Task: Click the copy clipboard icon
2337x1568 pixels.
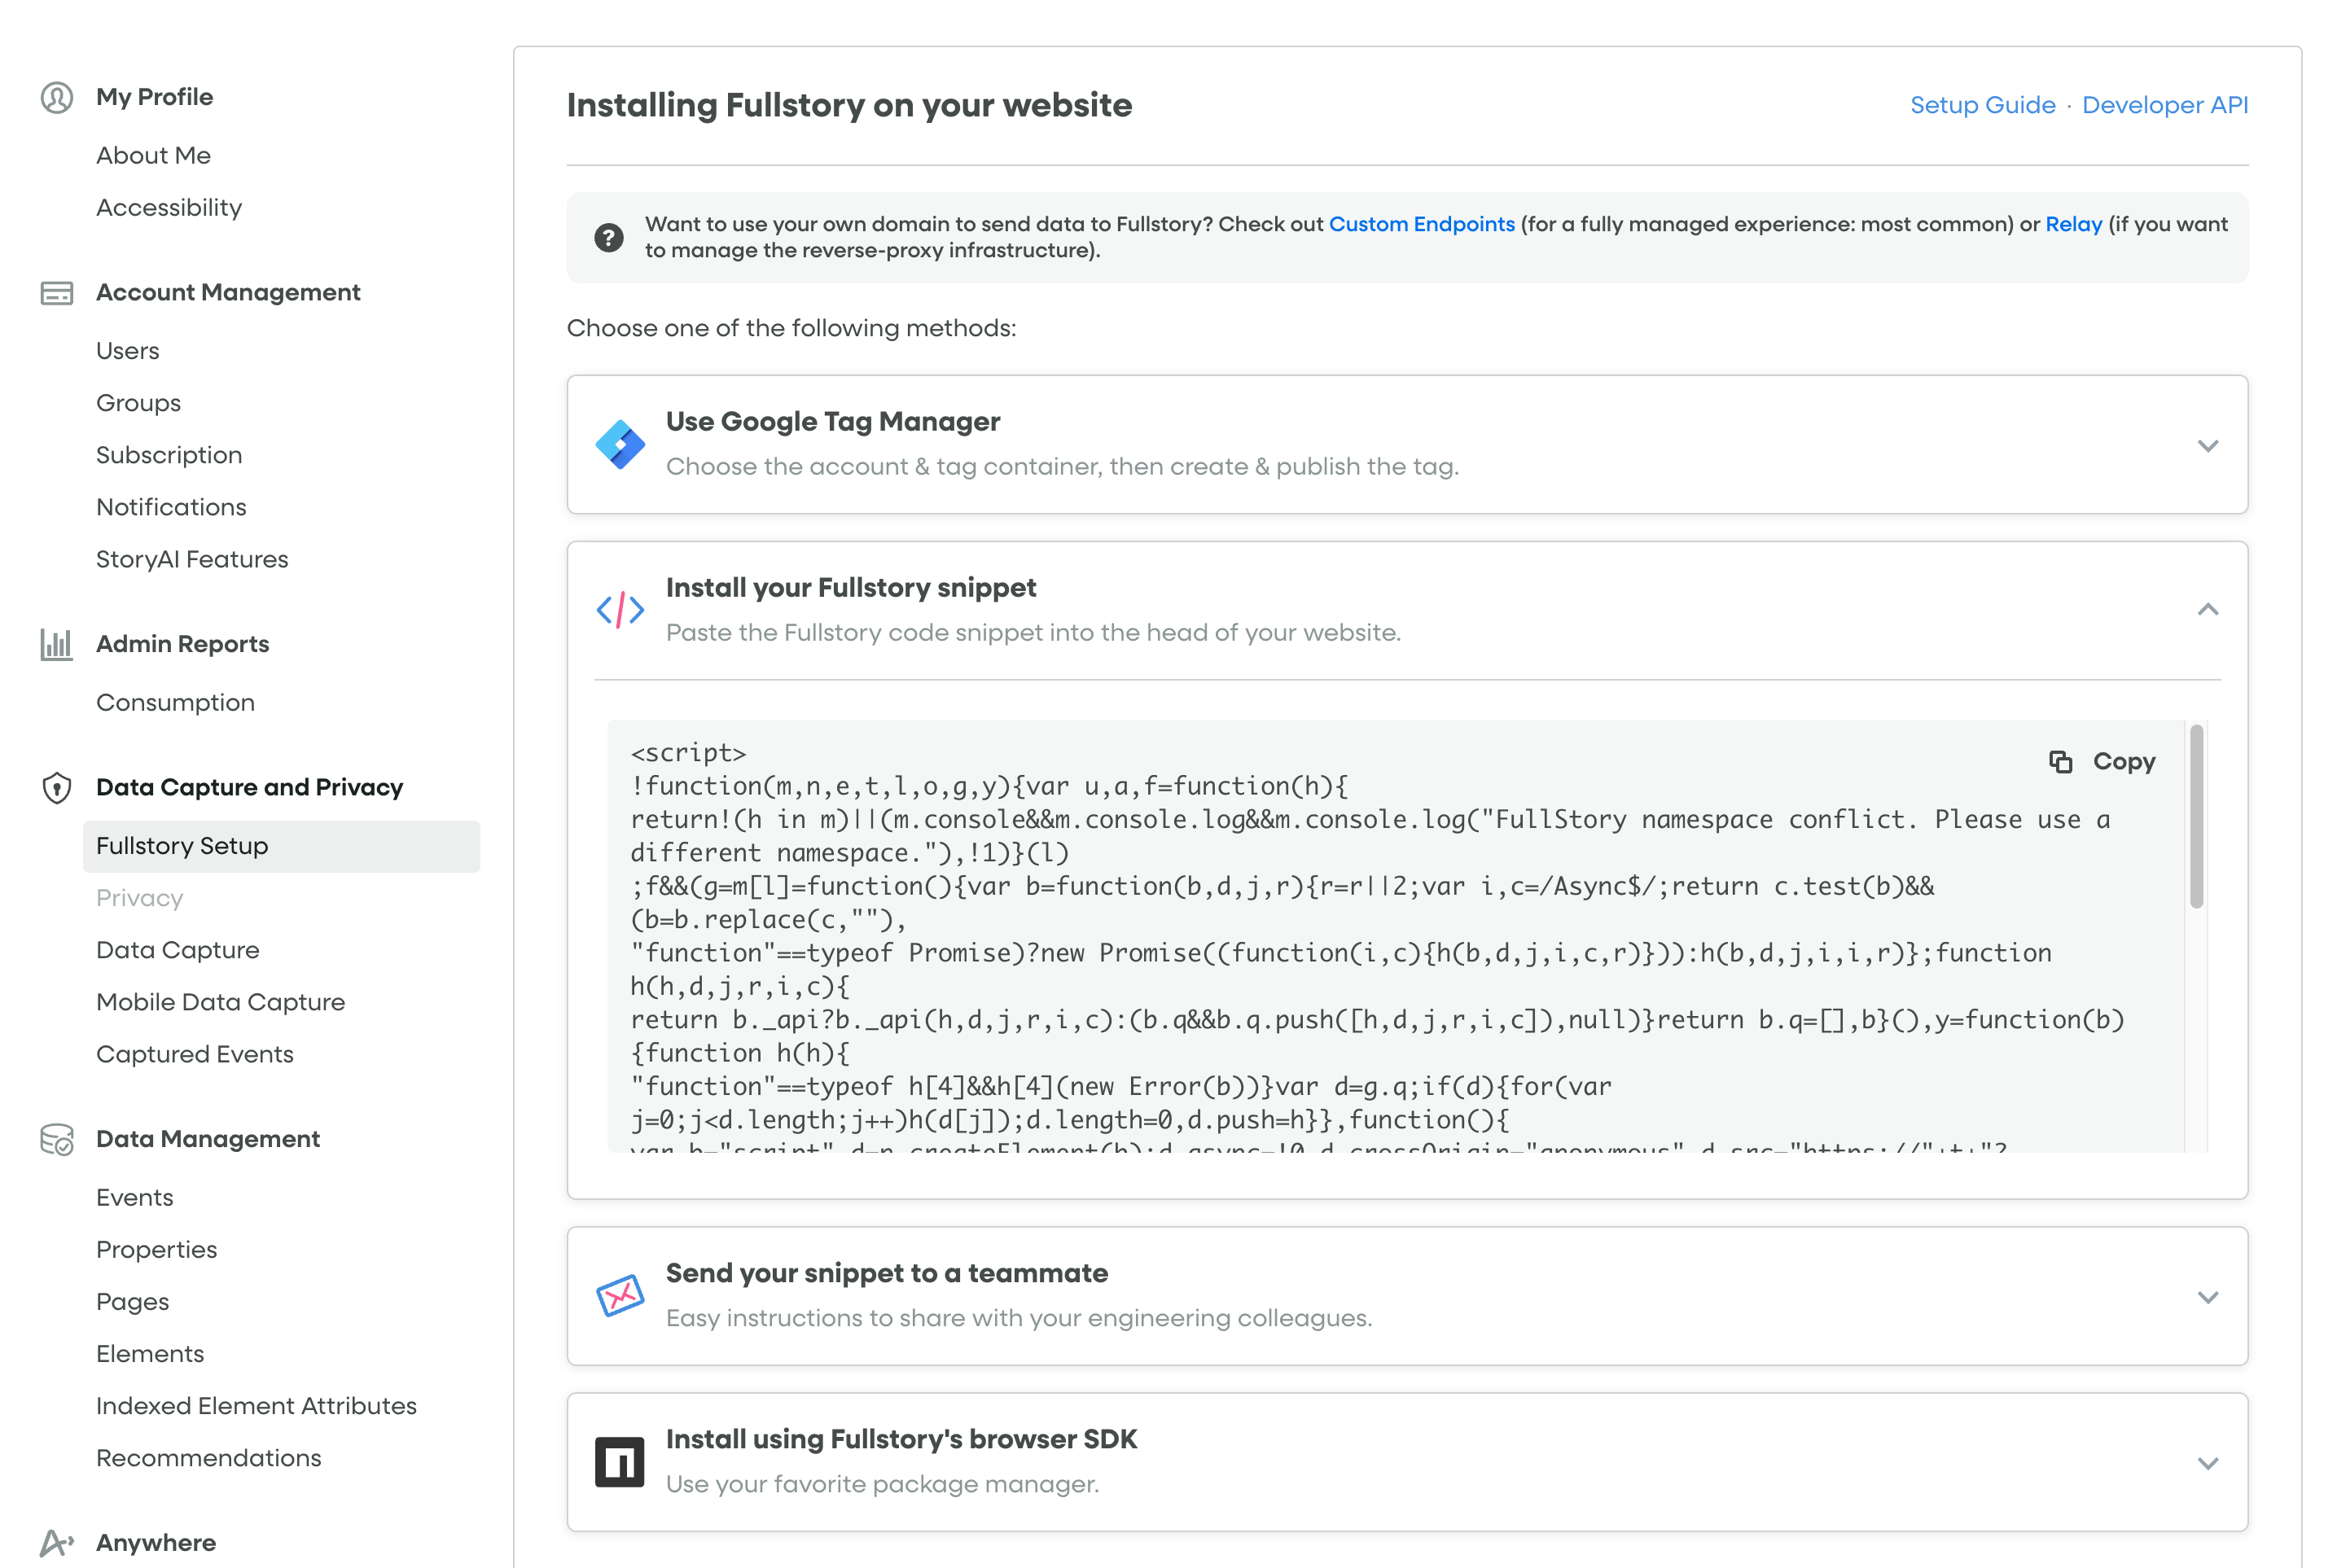Action: pyautogui.click(x=2061, y=762)
